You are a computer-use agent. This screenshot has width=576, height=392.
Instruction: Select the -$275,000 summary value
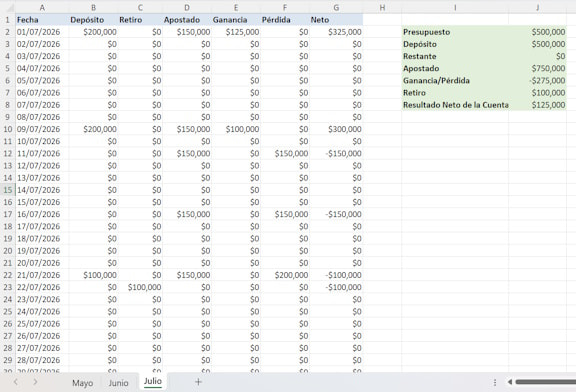pyautogui.click(x=537, y=80)
